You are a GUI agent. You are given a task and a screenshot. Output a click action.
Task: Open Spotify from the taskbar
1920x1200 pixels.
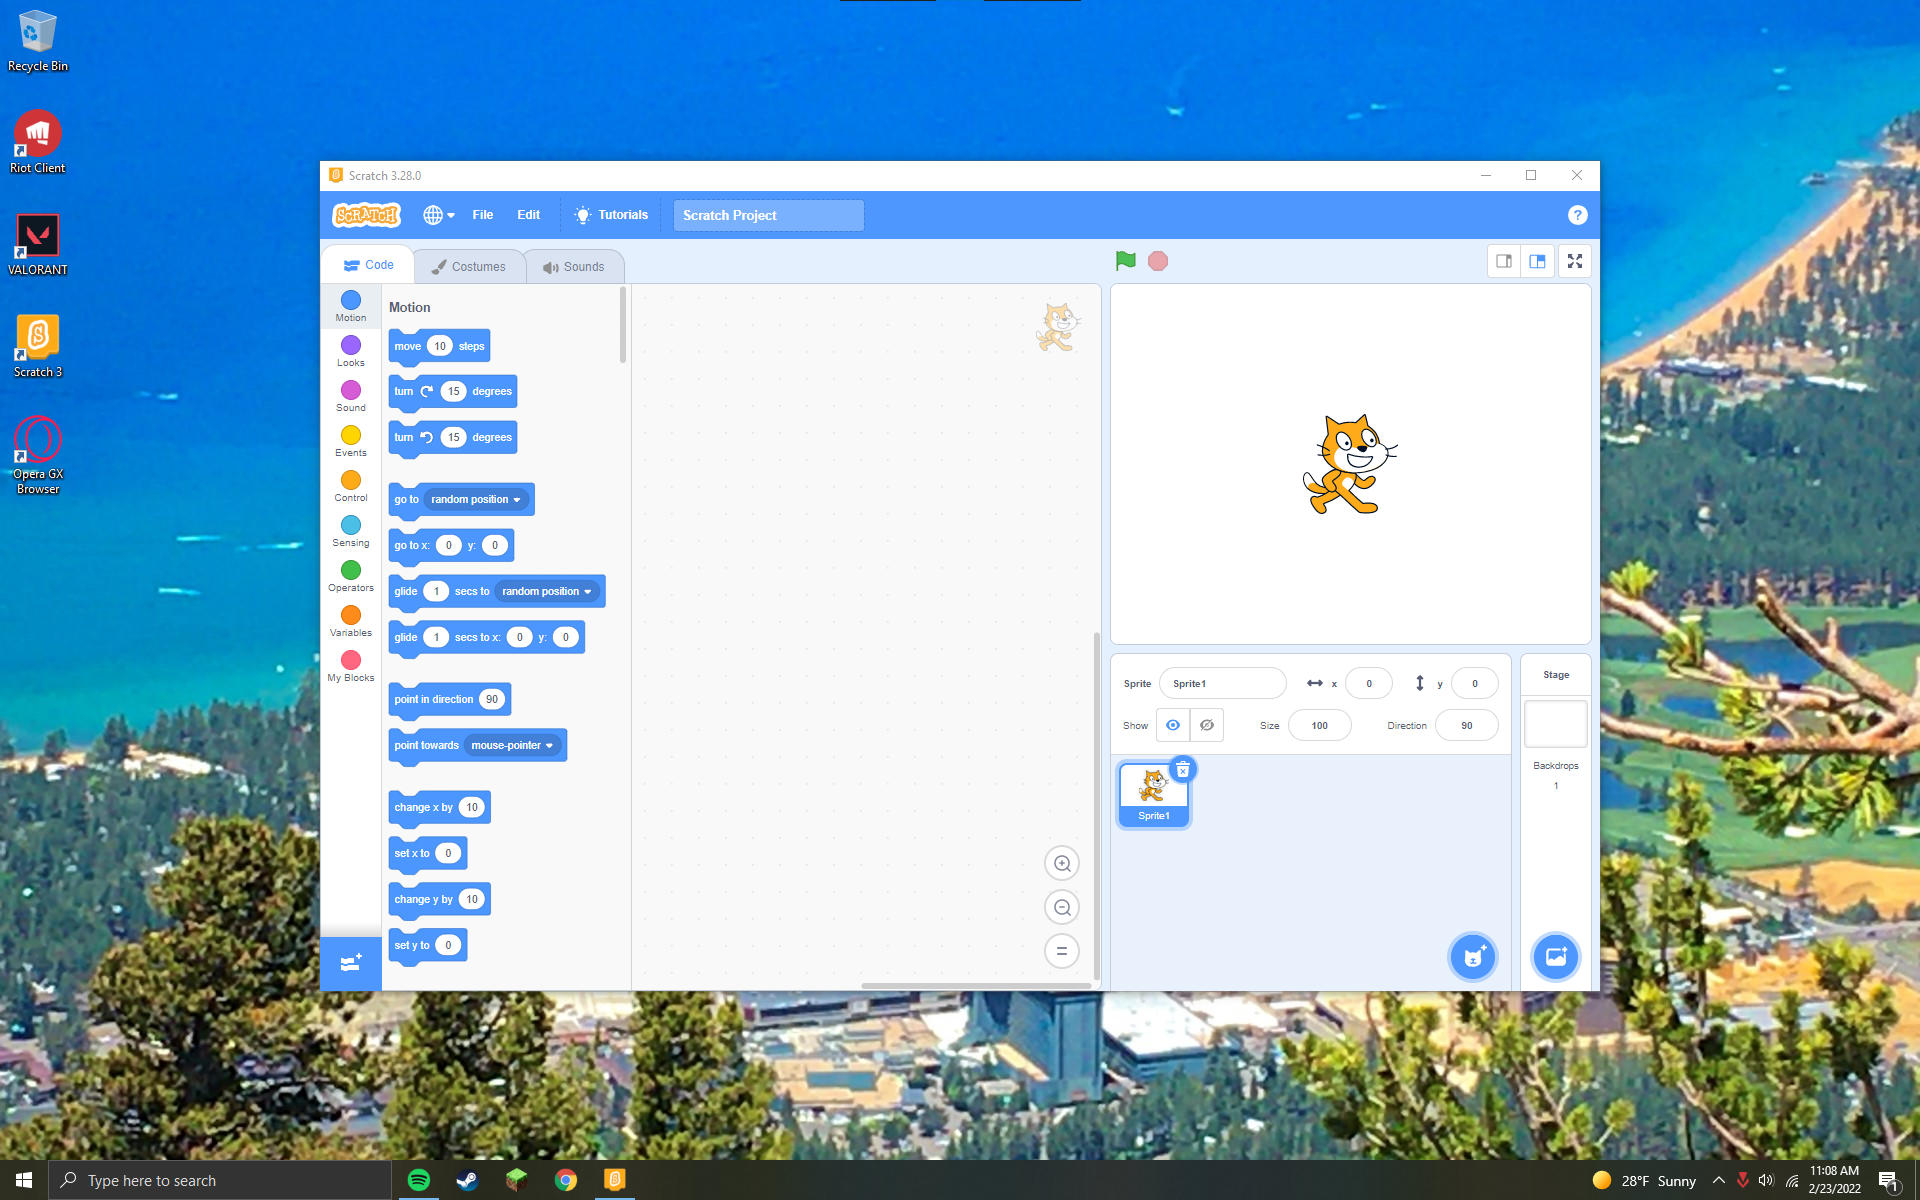[x=418, y=1180]
